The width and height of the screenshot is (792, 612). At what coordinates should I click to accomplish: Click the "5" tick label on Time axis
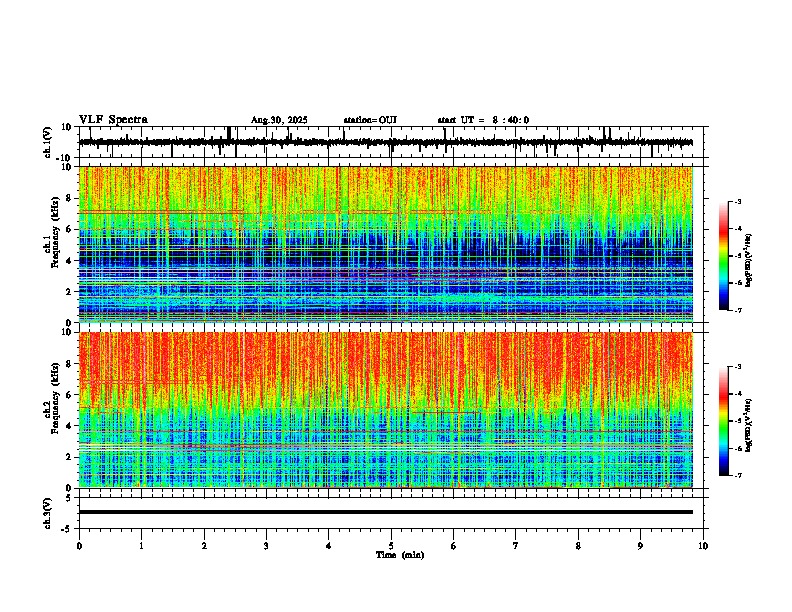(x=391, y=546)
